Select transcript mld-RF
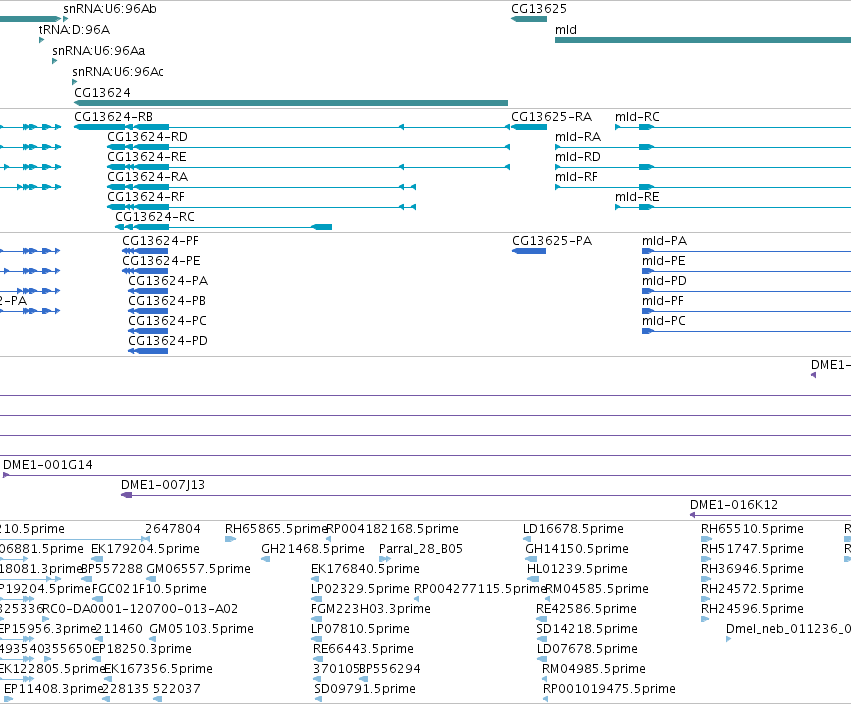851x704 pixels. click(576, 177)
